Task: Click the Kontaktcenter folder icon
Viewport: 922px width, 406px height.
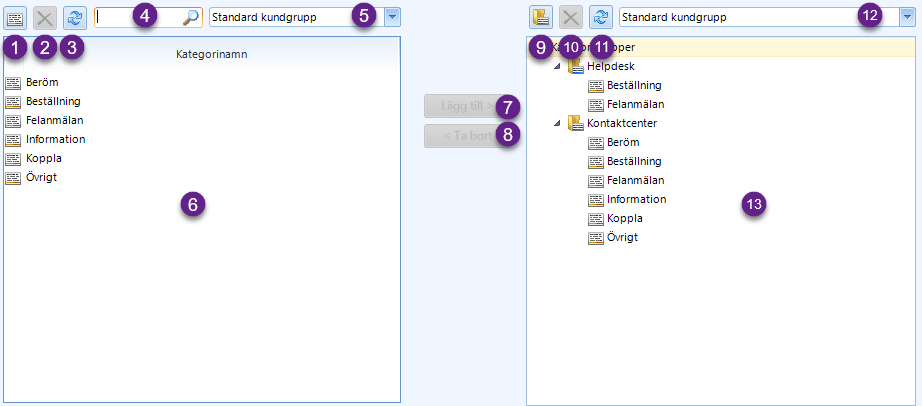Action: (576, 124)
